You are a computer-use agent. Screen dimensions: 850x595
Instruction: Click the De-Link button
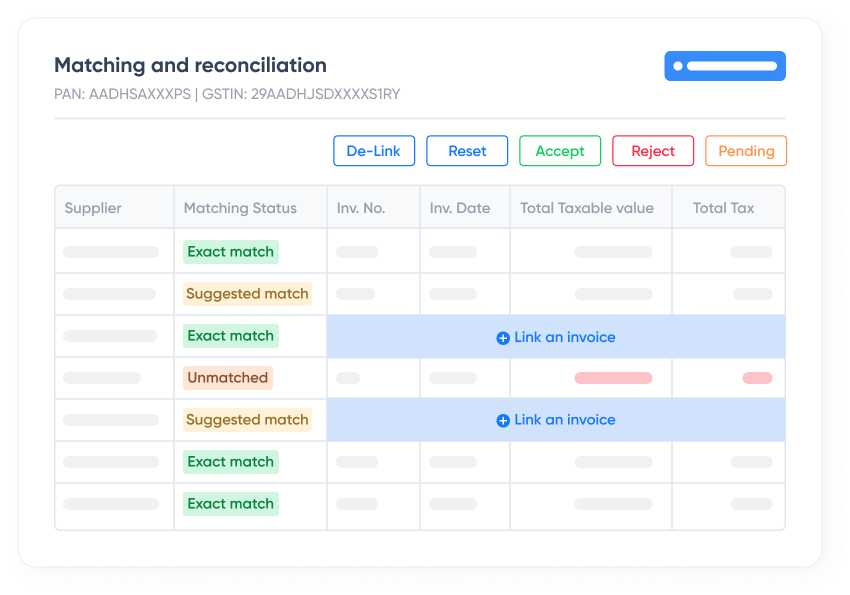click(373, 150)
